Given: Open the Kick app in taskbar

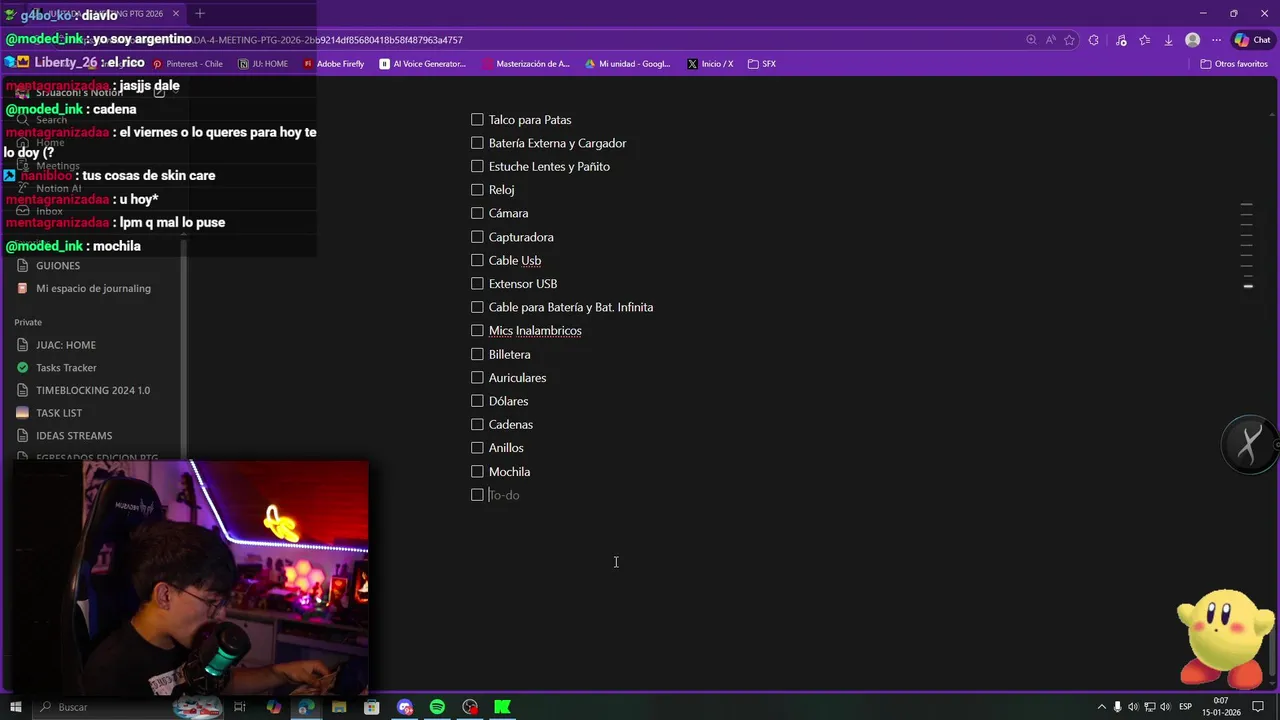Looking at the screenshot, I should 503,707.
